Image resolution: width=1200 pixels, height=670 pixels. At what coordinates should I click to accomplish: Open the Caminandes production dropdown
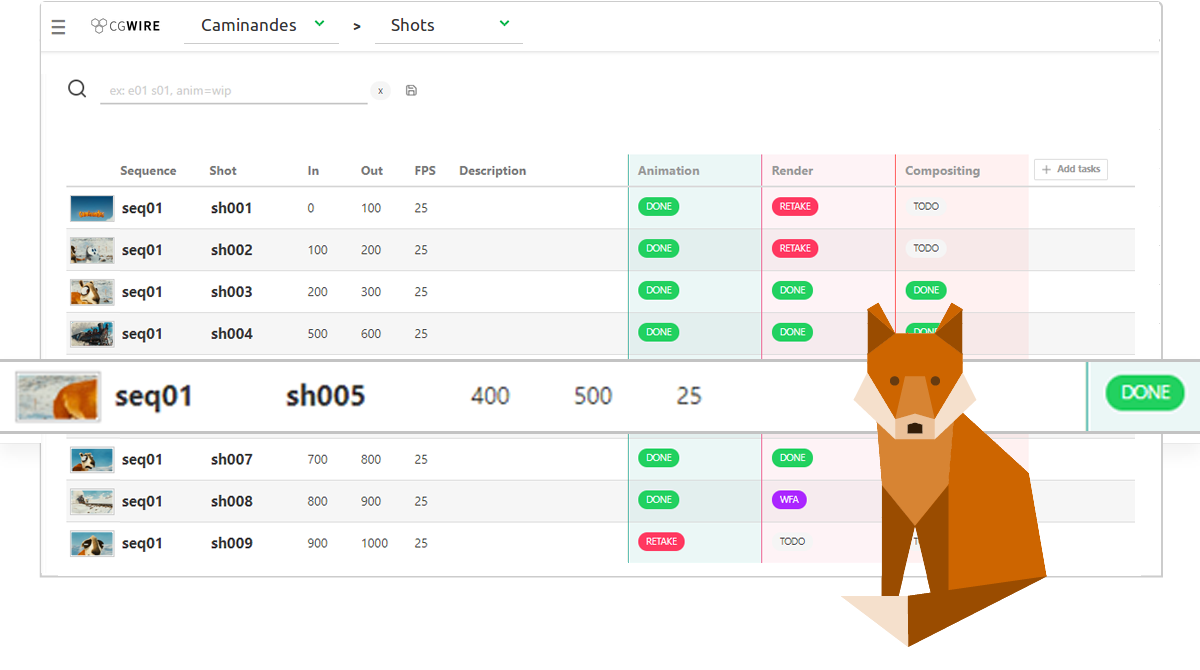click(262, 26)
